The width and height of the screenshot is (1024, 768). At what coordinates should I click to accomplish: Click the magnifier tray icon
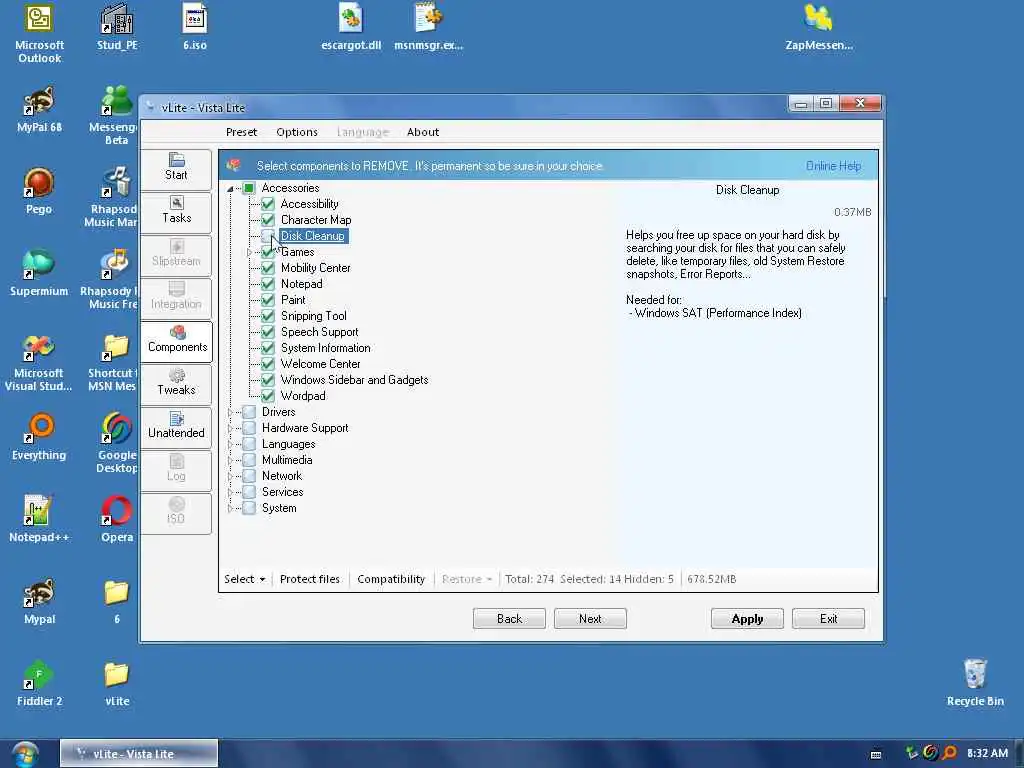tap(950, 753)
